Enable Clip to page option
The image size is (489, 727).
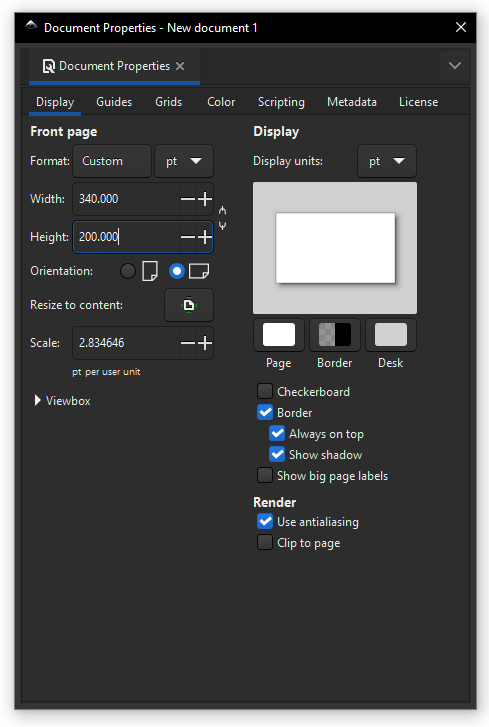point(265,542)
